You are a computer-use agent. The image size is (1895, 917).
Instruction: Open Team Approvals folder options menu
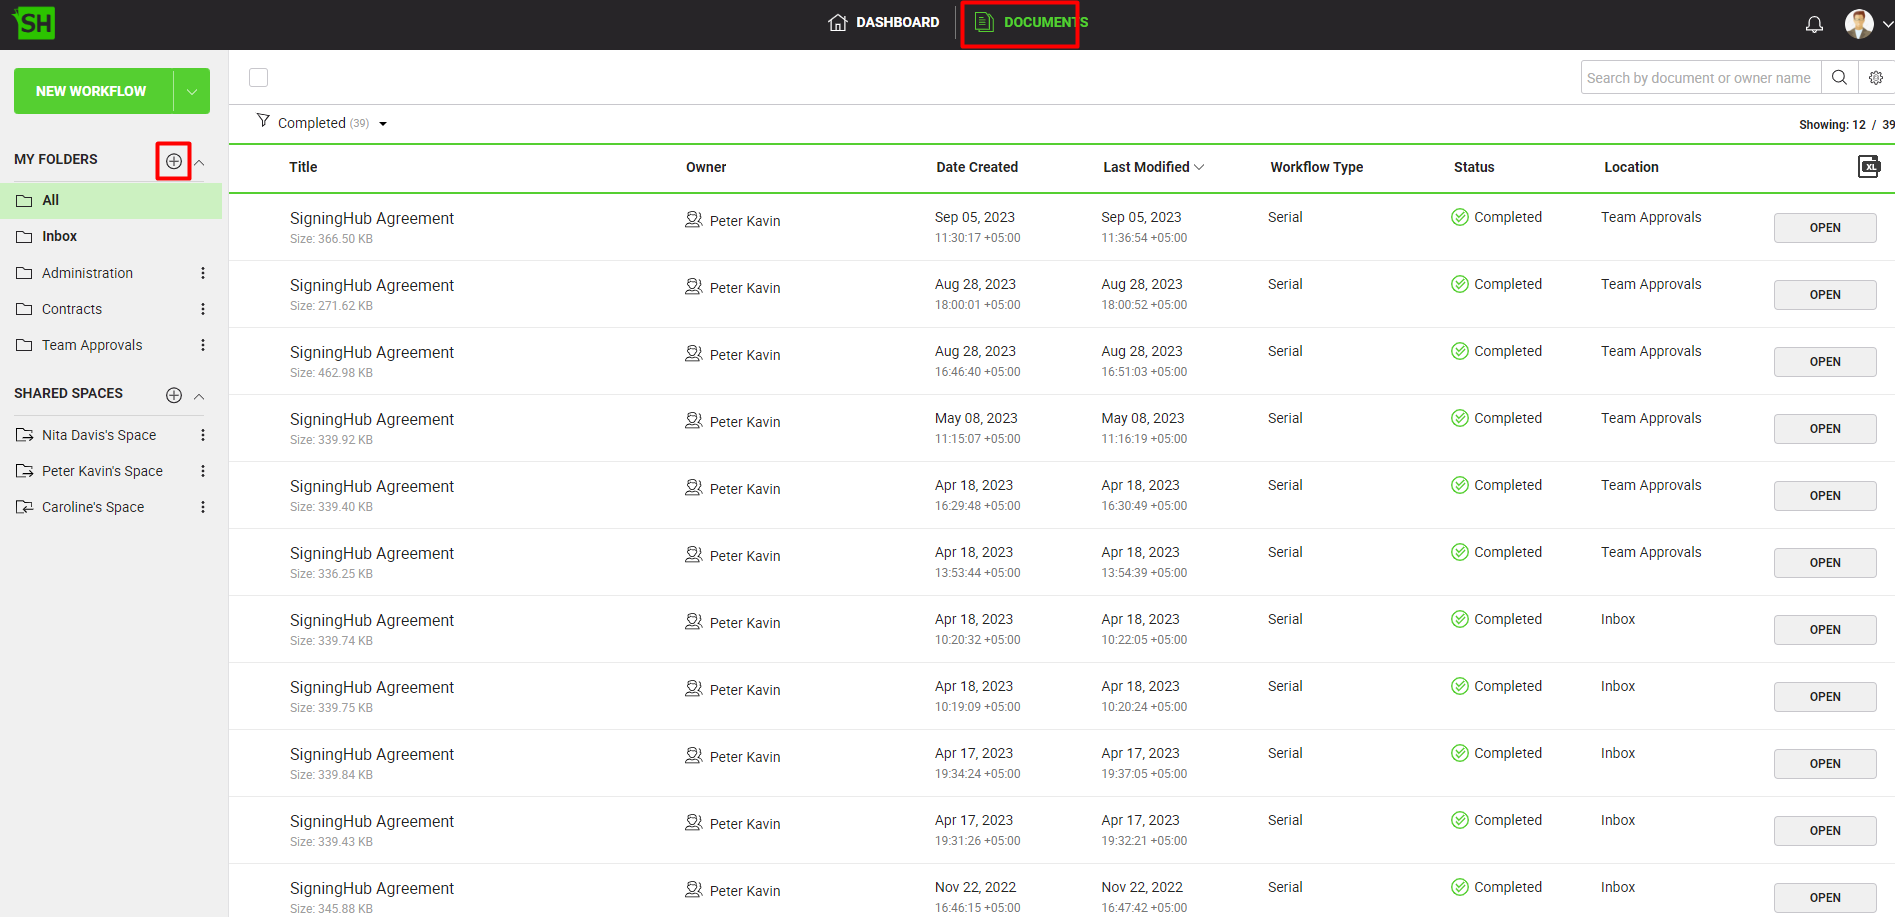(x=203, y=345)
